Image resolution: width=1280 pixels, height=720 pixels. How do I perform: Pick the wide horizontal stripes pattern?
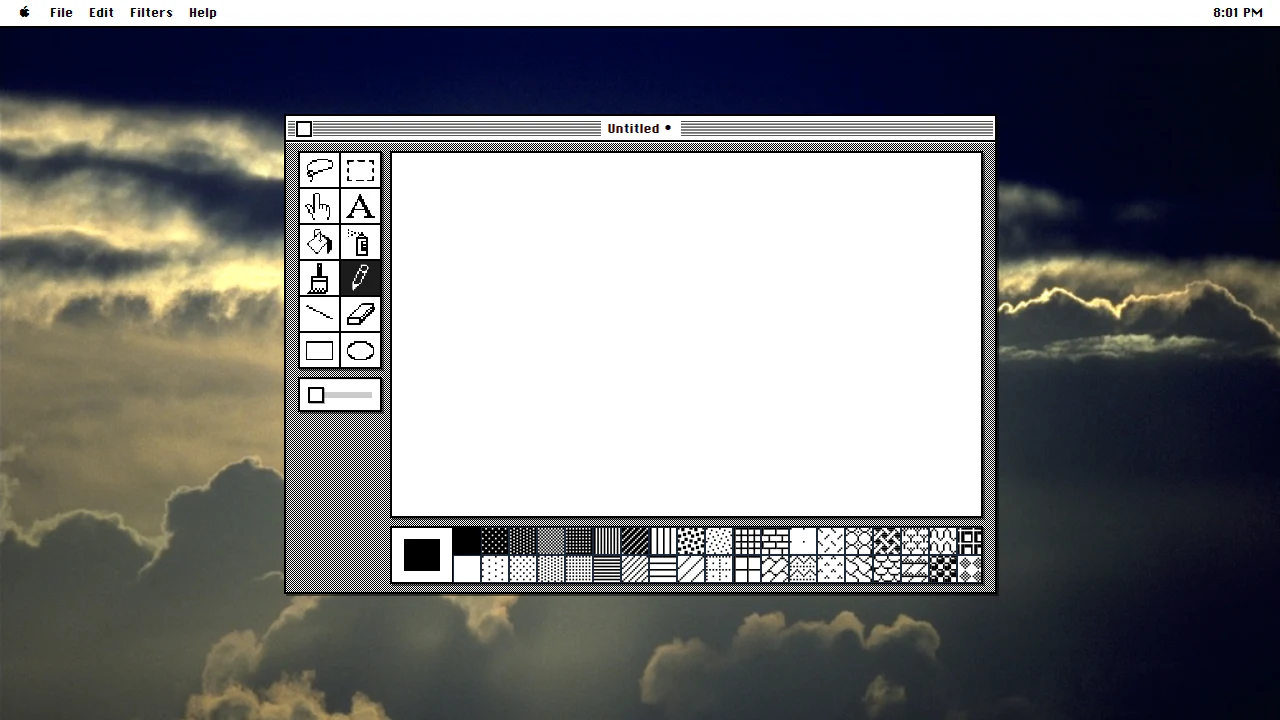(x=663, y=569)
